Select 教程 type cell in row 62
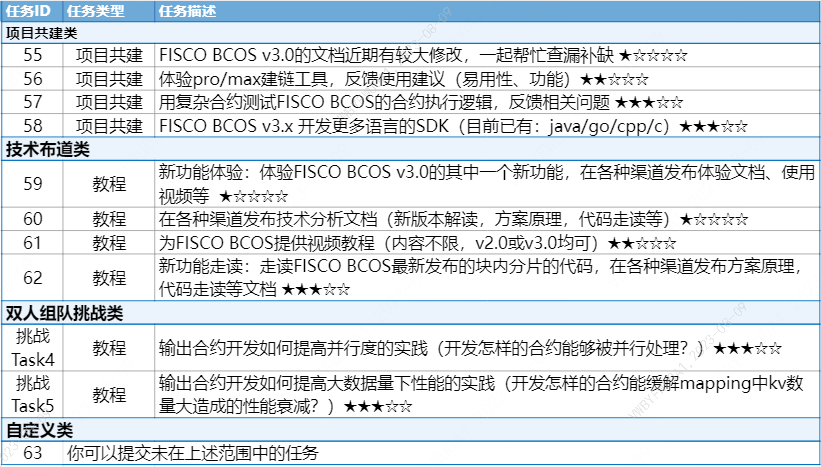 (109, 277)
